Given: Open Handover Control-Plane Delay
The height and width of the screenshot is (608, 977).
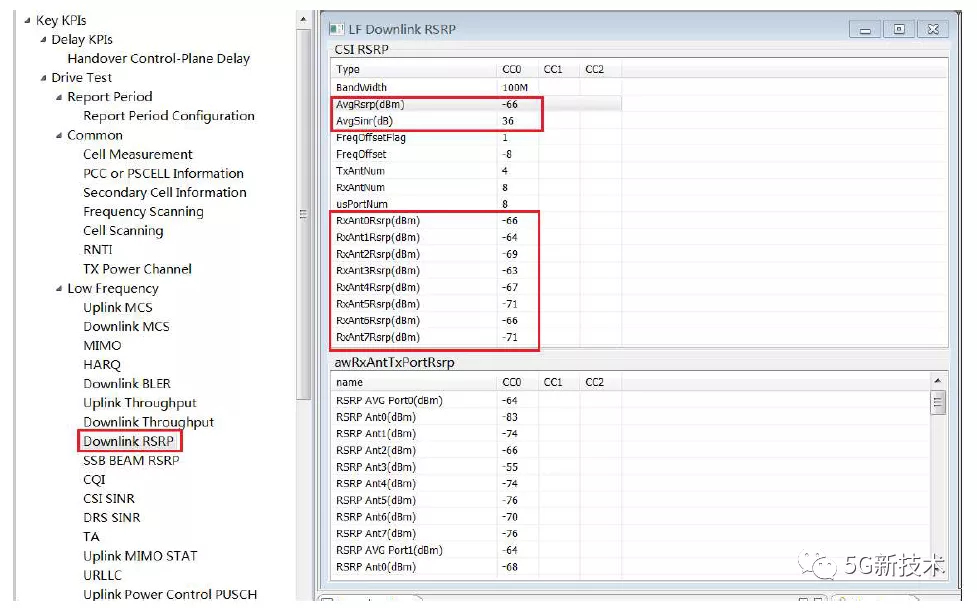Looking at the screenshot, I should tap(158, 59).
